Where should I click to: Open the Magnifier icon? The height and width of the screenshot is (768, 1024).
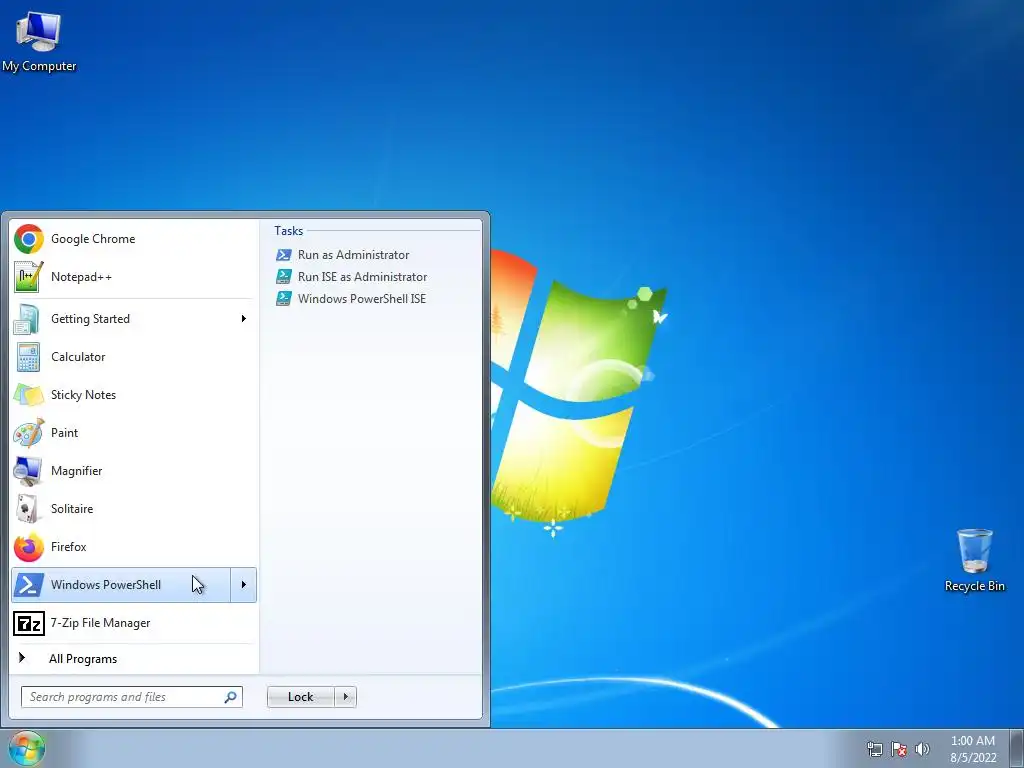[x=29, y=471]
